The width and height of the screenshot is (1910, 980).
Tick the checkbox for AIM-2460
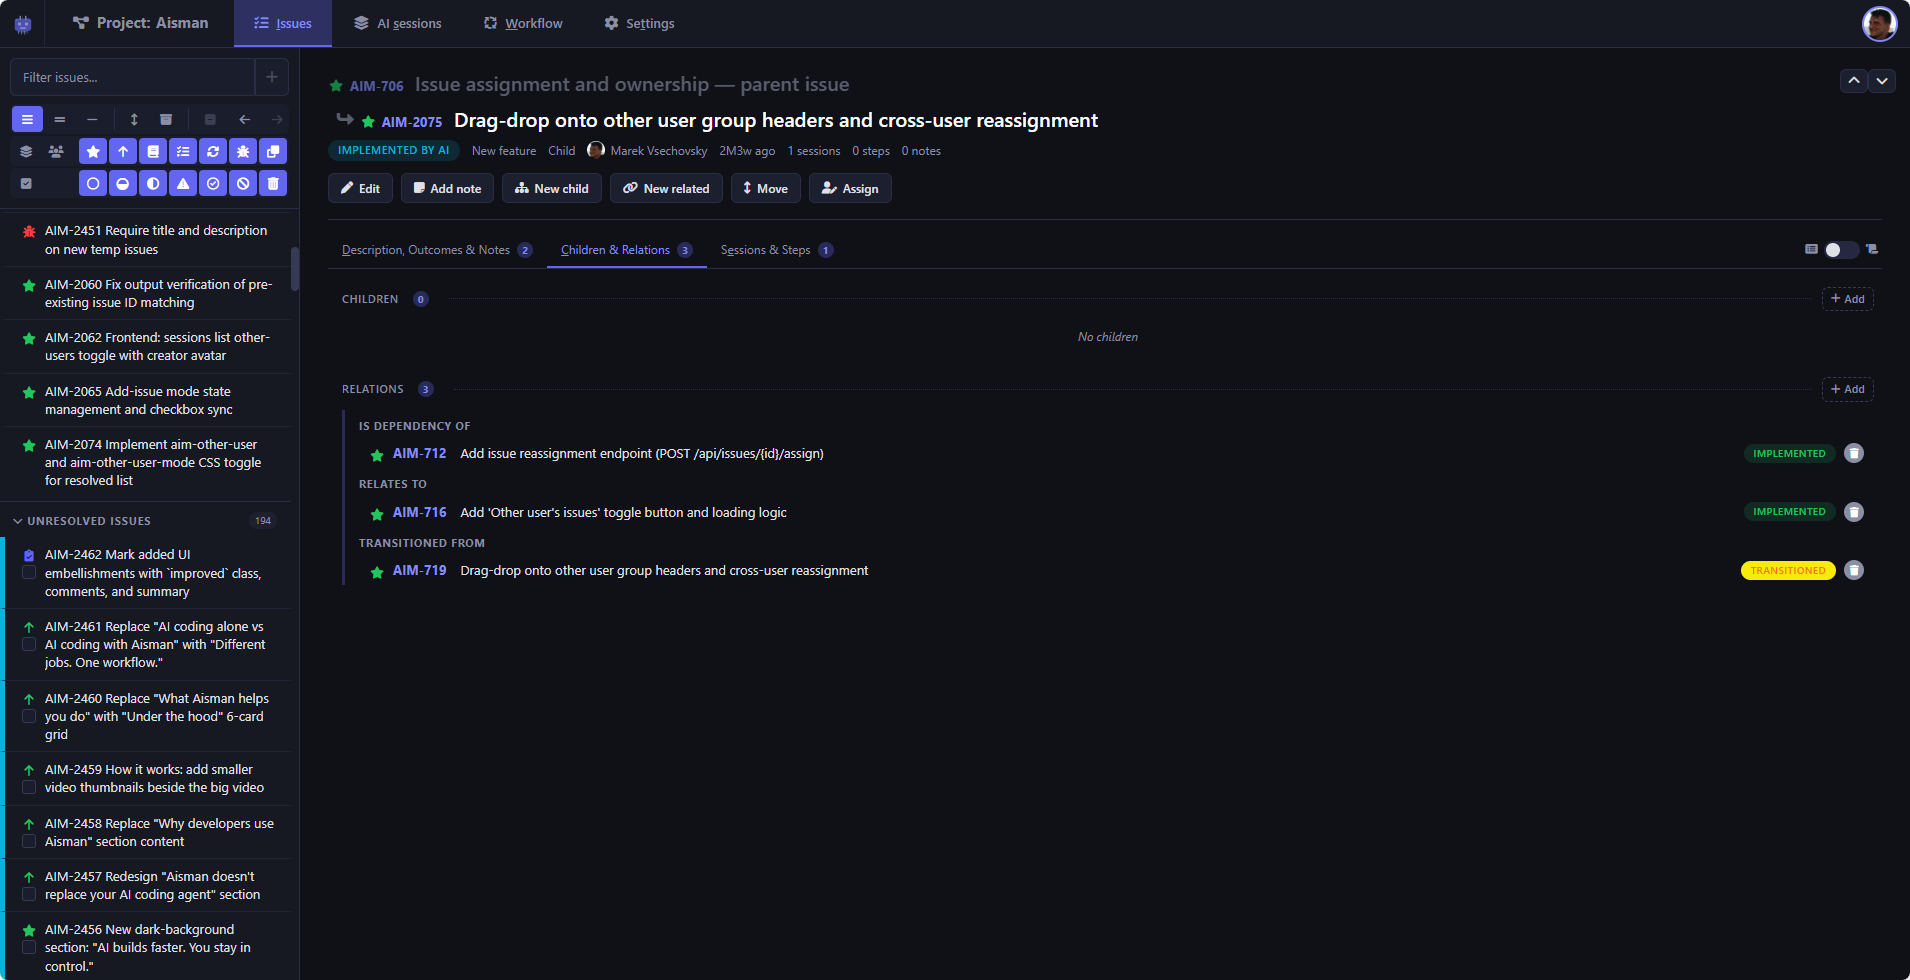pos(29,717)
